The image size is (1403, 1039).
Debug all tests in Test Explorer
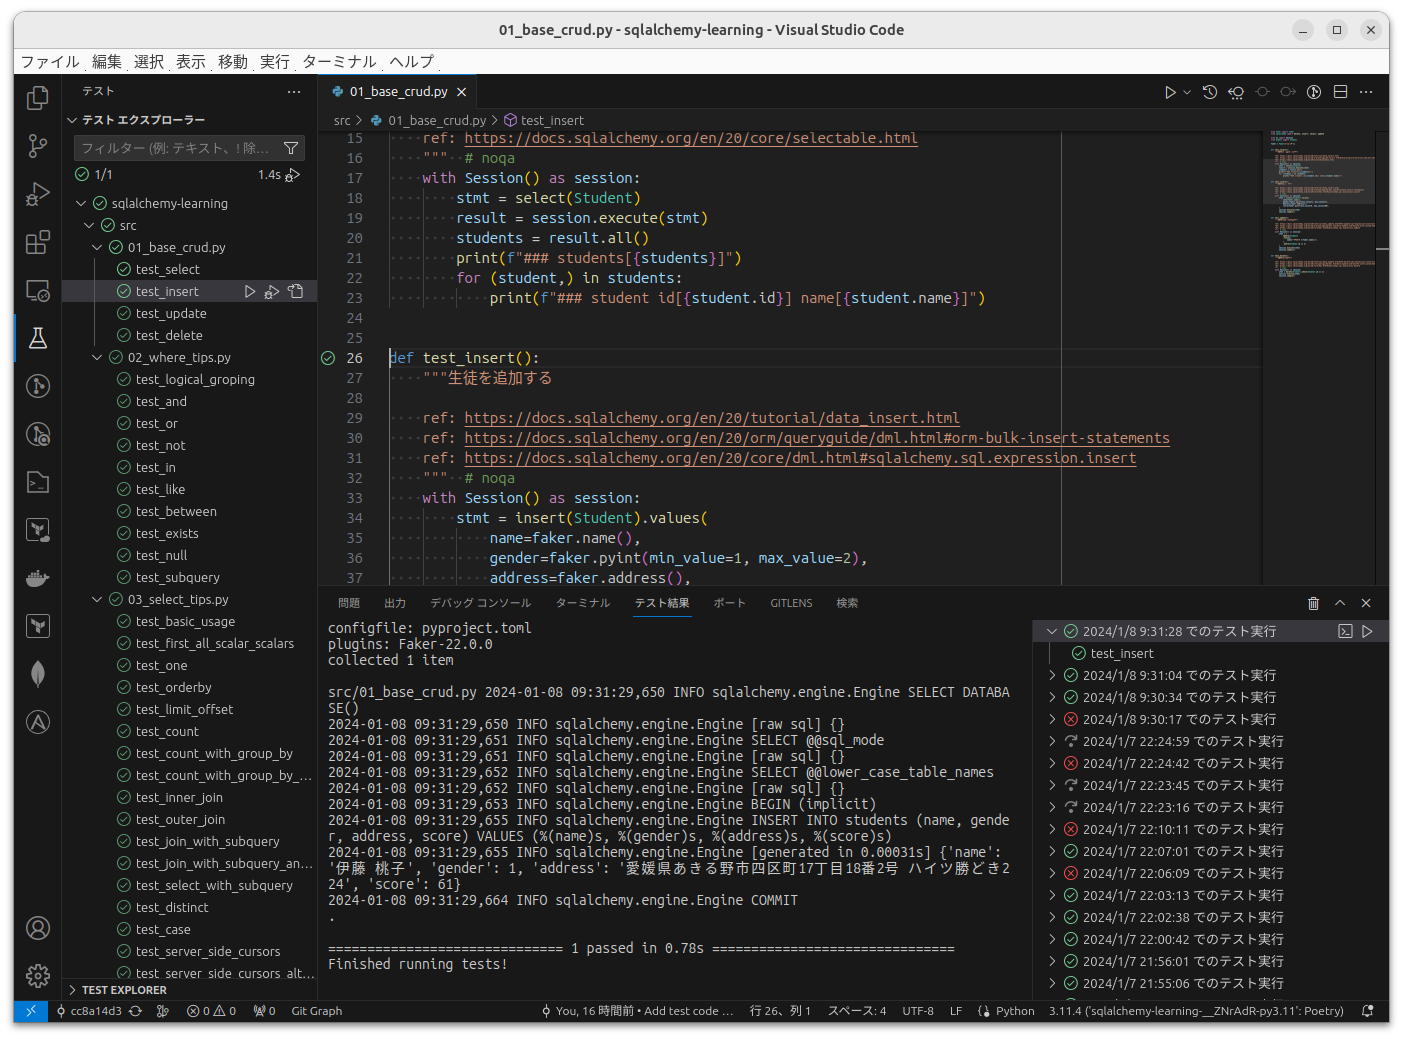click(x=293, y=175)
